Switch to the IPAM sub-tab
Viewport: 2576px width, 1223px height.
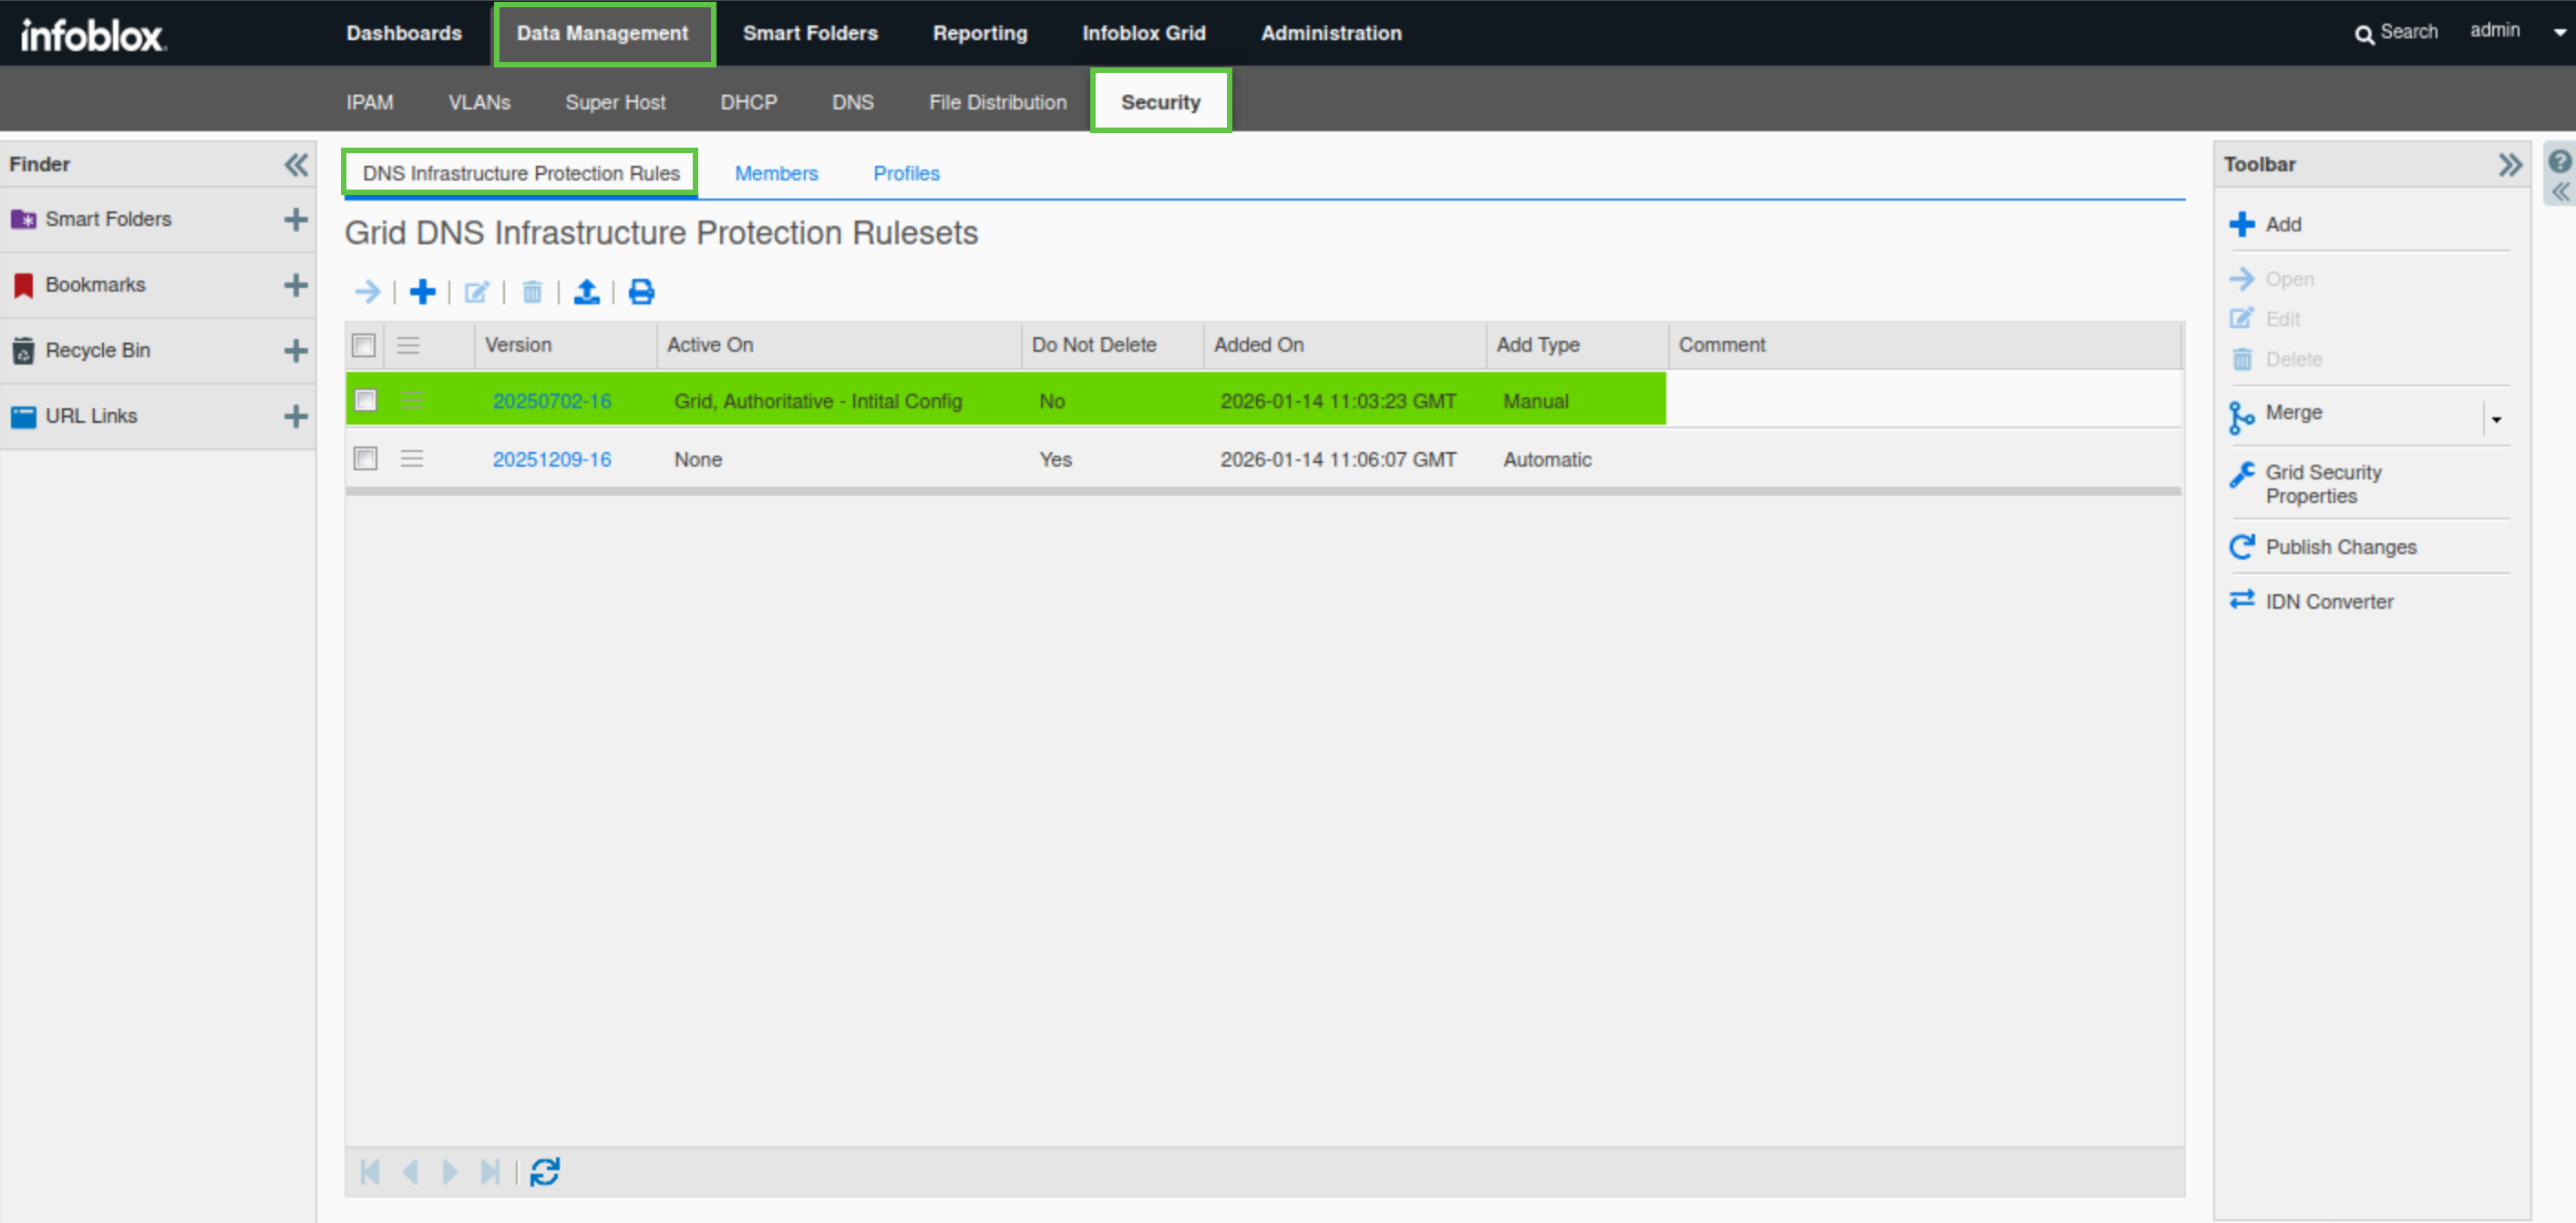(x=369, y=102)
